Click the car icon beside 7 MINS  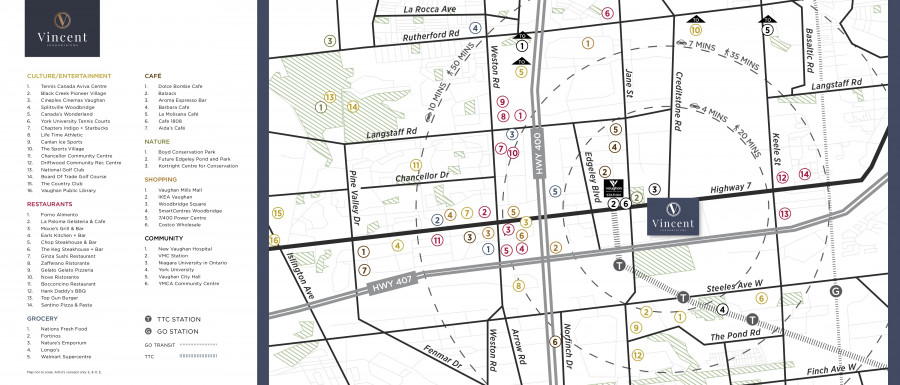[681, 42]
